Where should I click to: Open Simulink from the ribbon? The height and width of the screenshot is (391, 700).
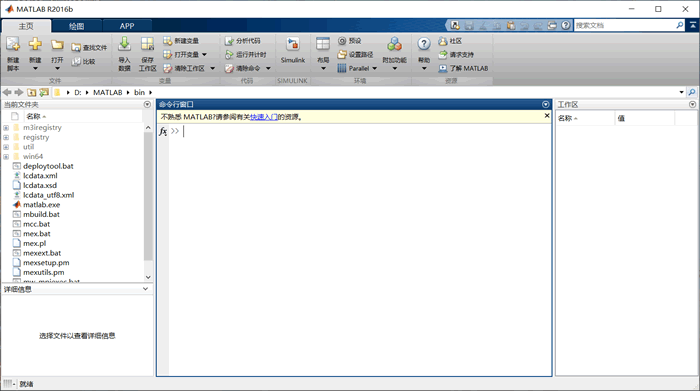293,44
